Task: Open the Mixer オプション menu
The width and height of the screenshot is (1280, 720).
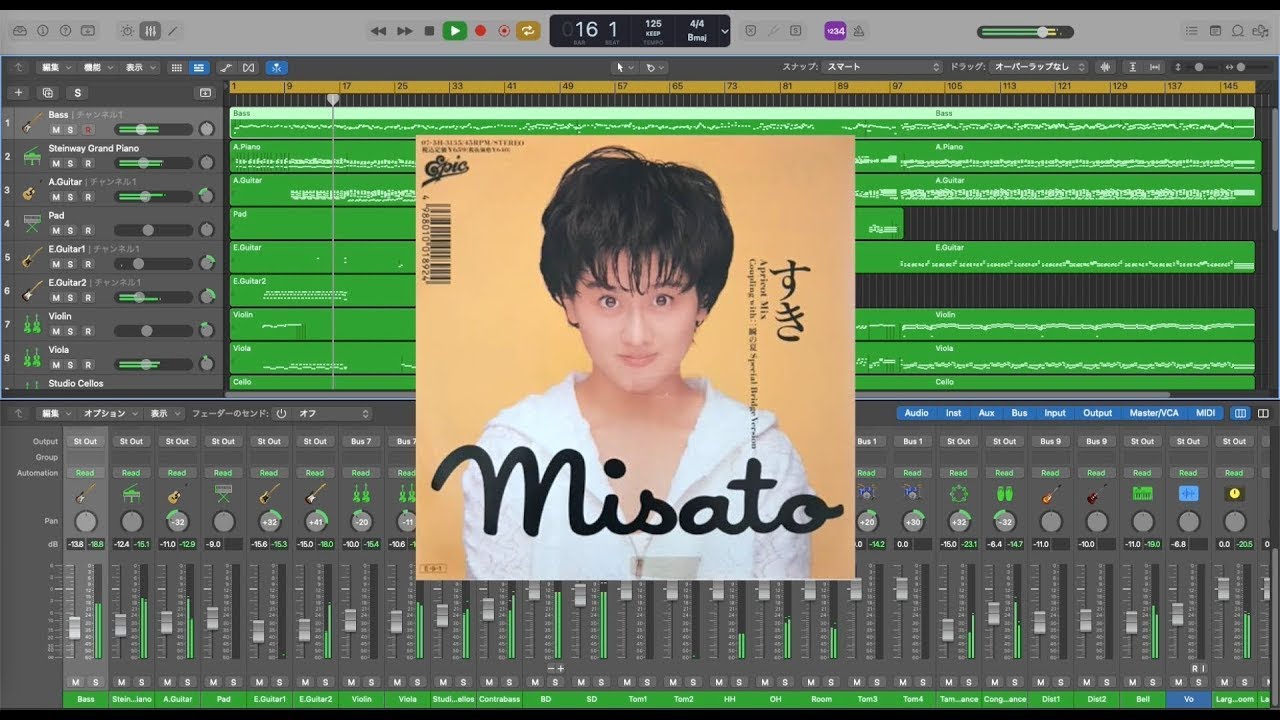Action: click(109, 413)
